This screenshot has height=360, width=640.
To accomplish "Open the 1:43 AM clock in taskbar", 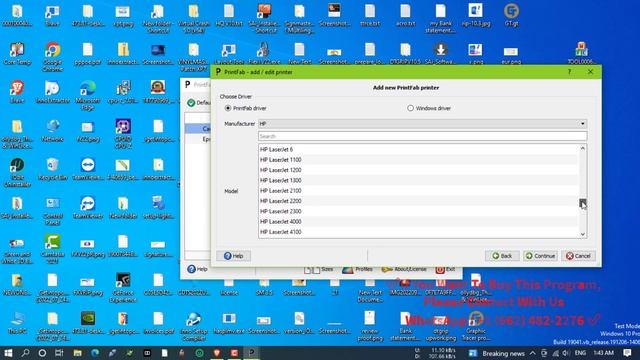I will click(604, 353).
